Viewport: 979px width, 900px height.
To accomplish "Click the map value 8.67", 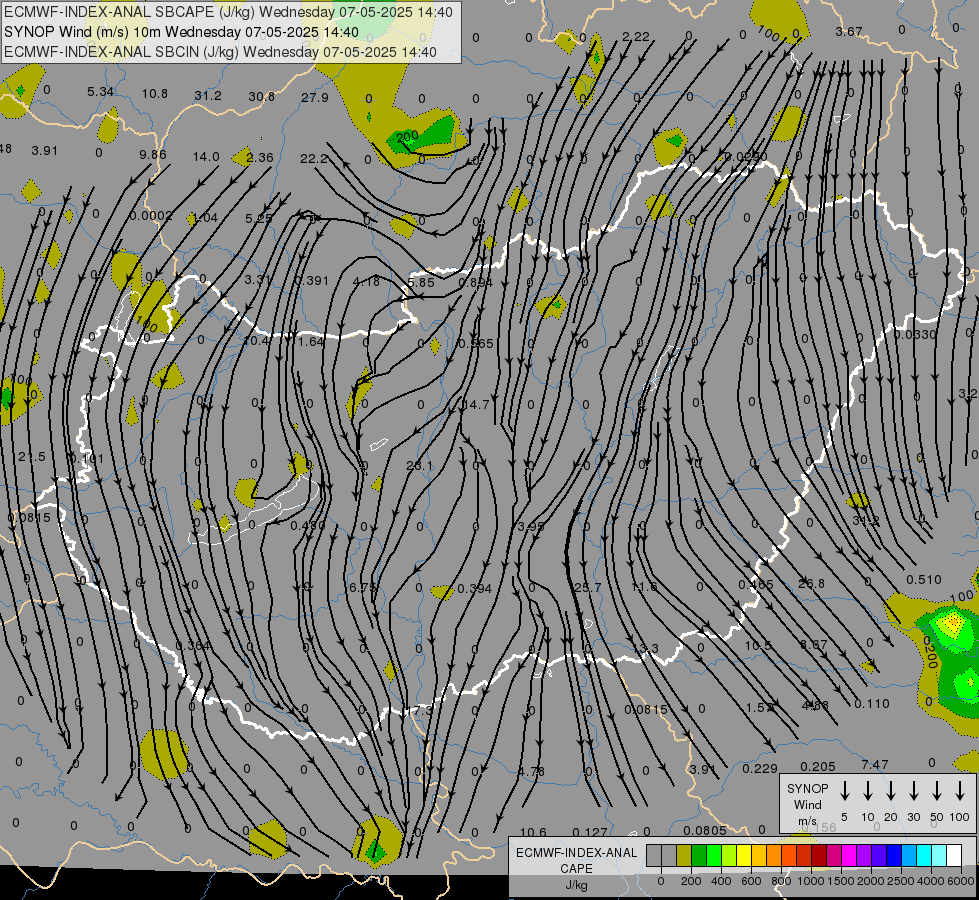I will pos(814,644).
